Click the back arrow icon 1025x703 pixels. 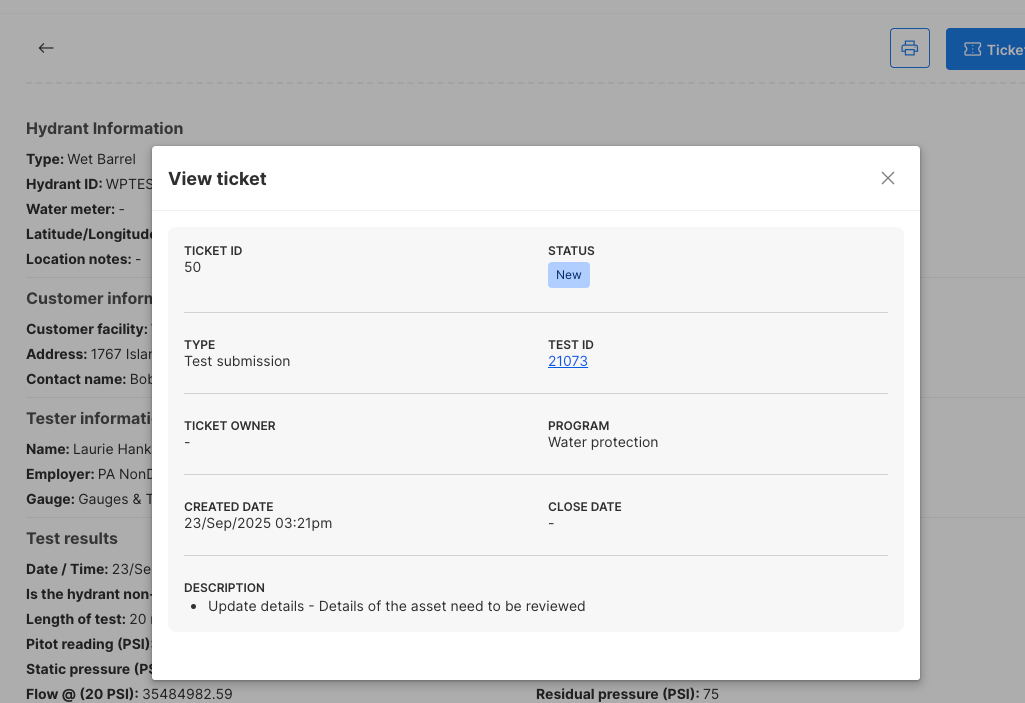[x=46, y=48]
